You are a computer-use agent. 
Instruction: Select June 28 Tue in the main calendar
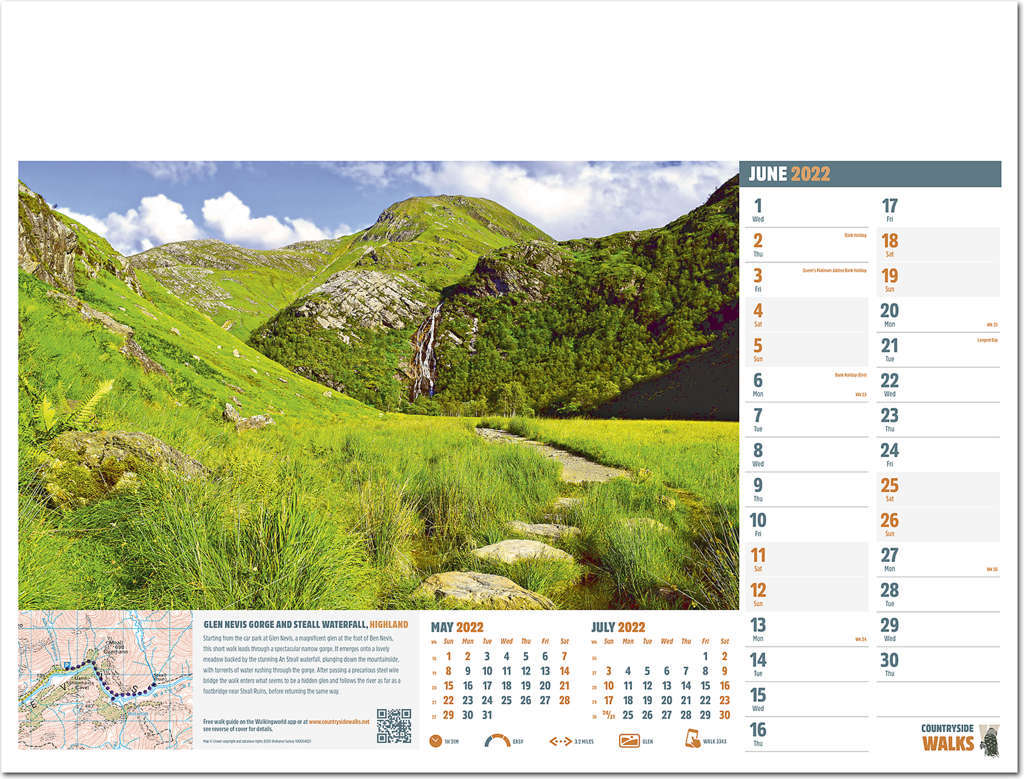(938, 594)
